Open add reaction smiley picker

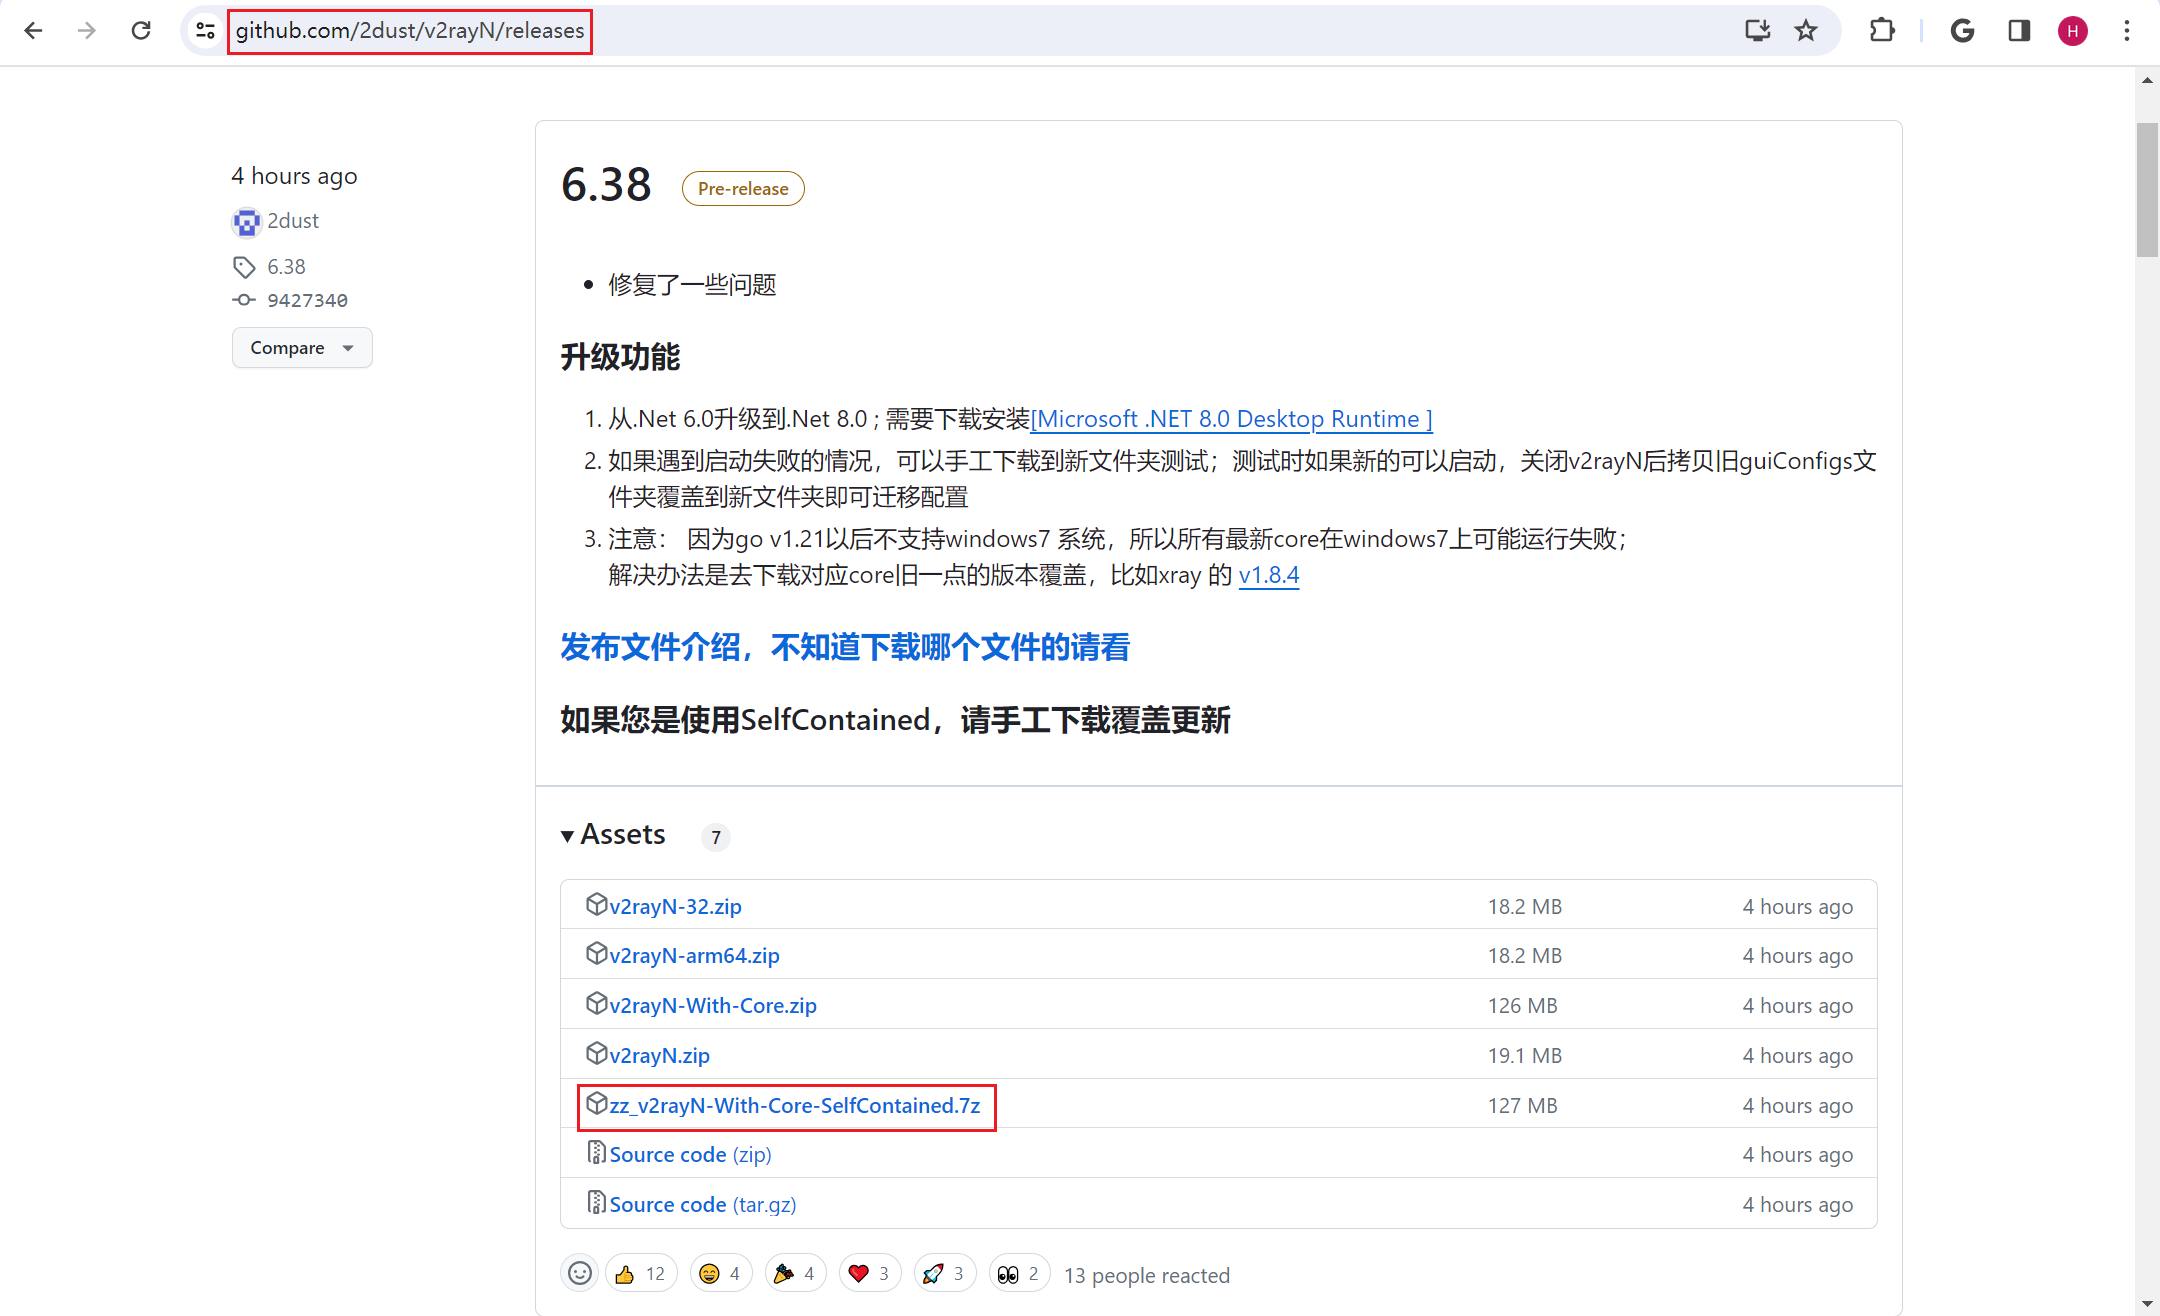click(x=580, y=1273)
